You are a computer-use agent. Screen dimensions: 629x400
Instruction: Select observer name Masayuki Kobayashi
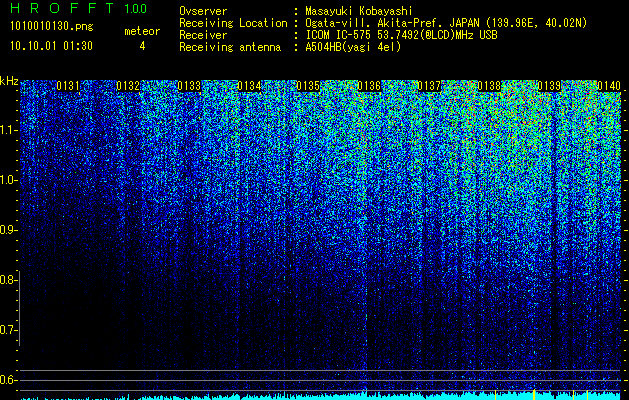point(359,11)
